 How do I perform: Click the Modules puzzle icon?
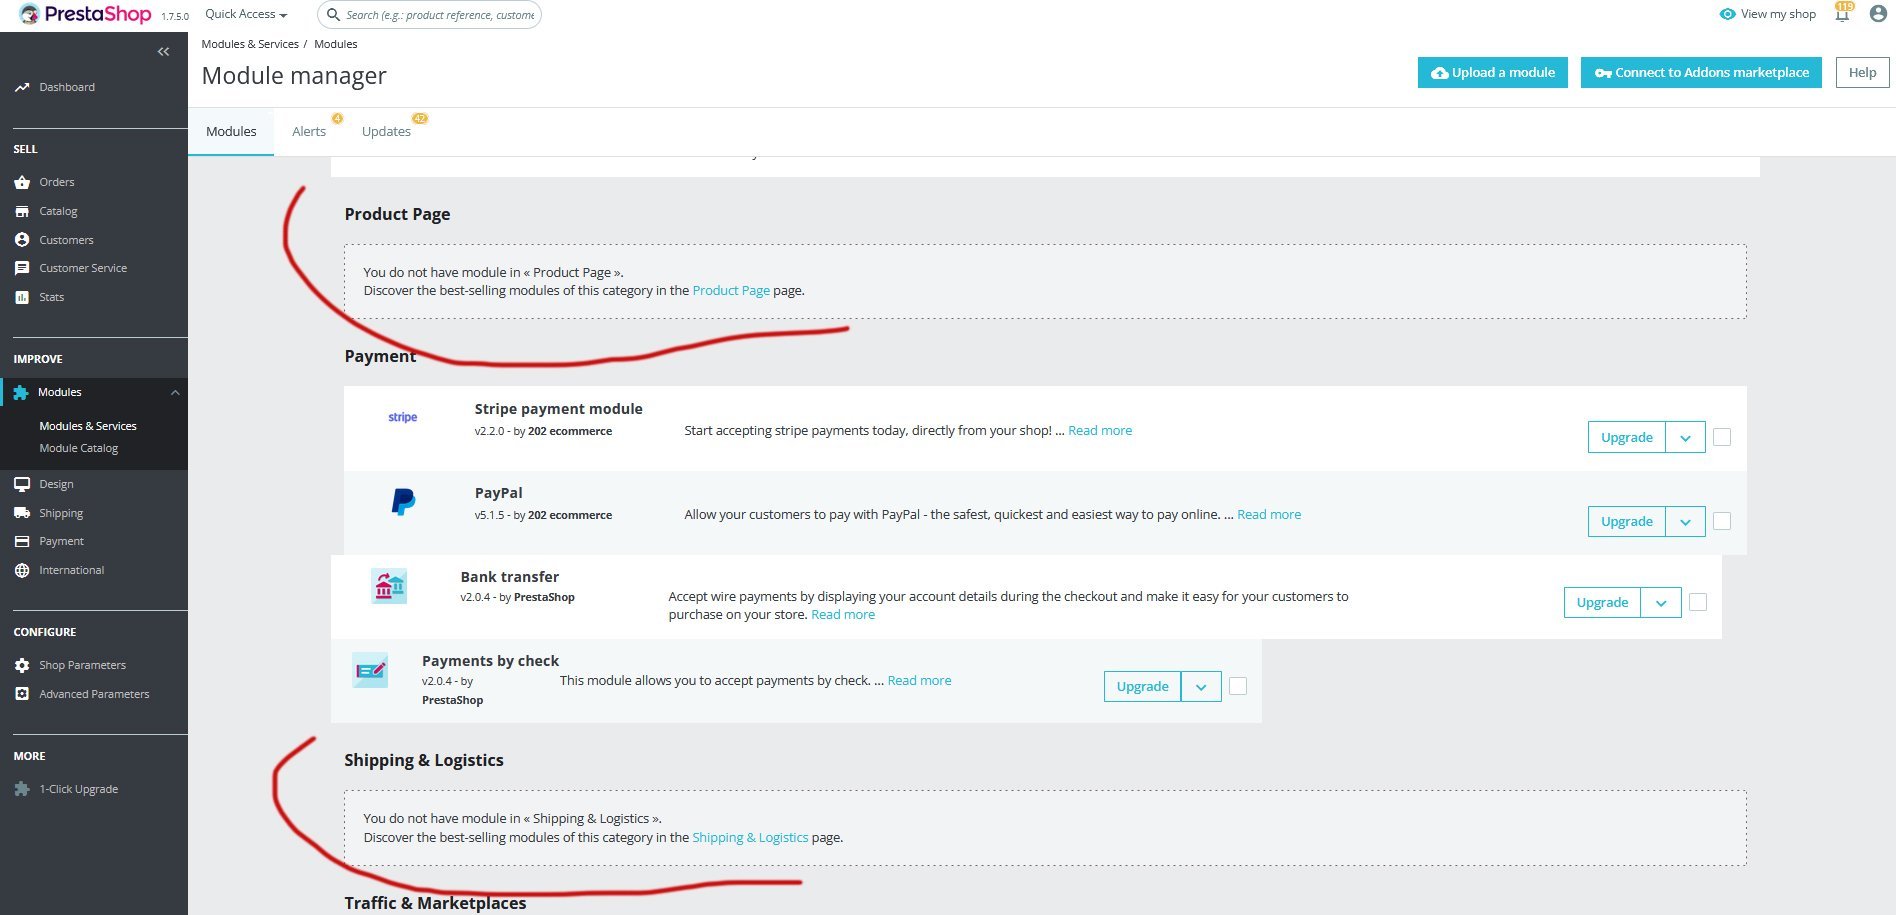pos(21,392)
